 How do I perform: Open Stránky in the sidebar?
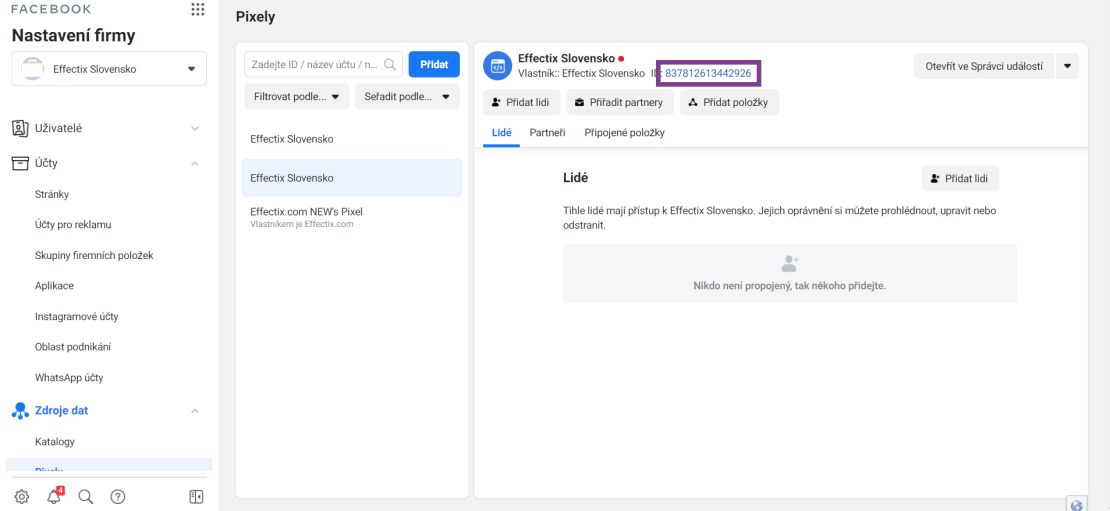coord(52,194)
